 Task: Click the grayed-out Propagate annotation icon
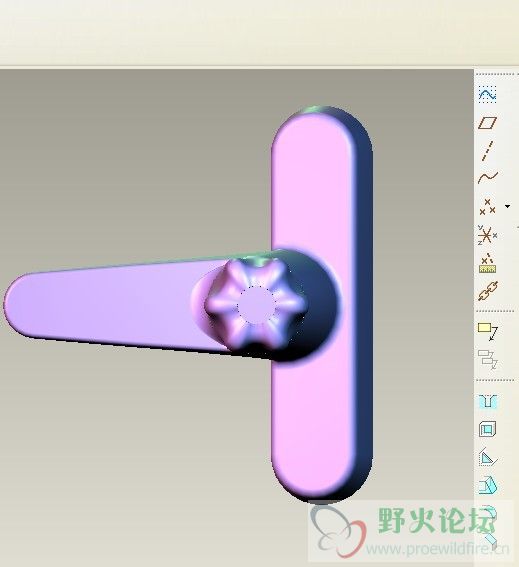[488, 359]
